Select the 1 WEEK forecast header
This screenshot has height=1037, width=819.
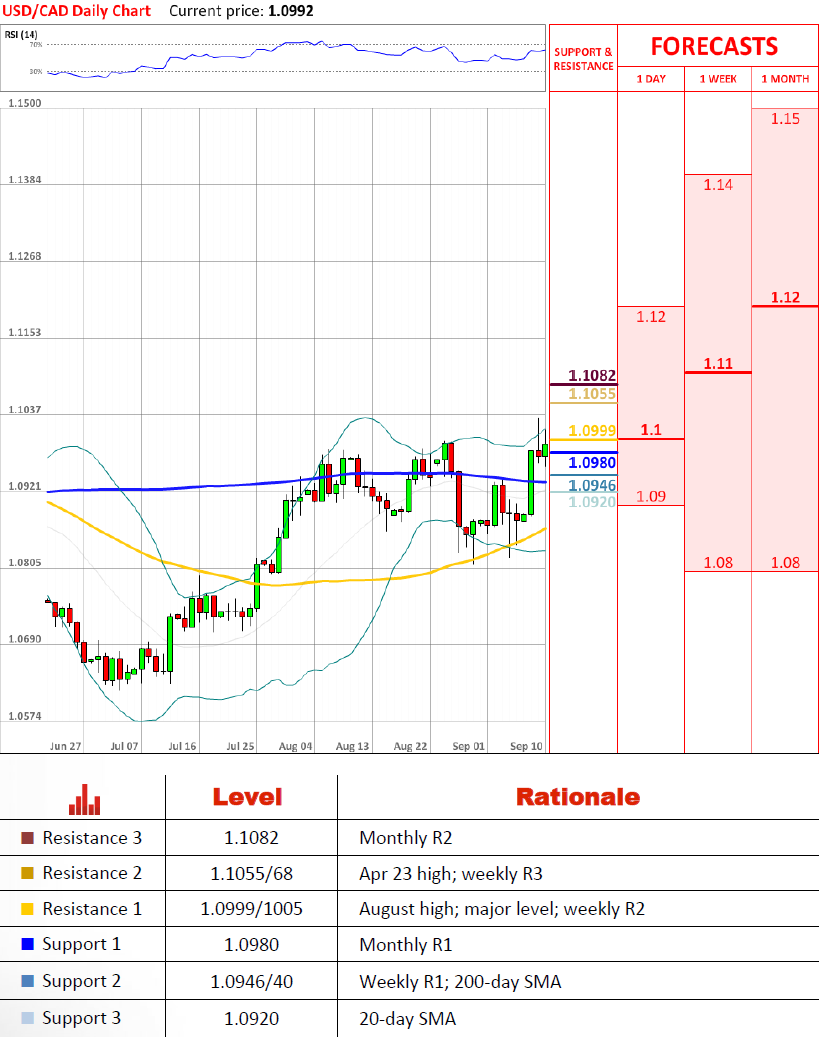click(x=718, y=79)
